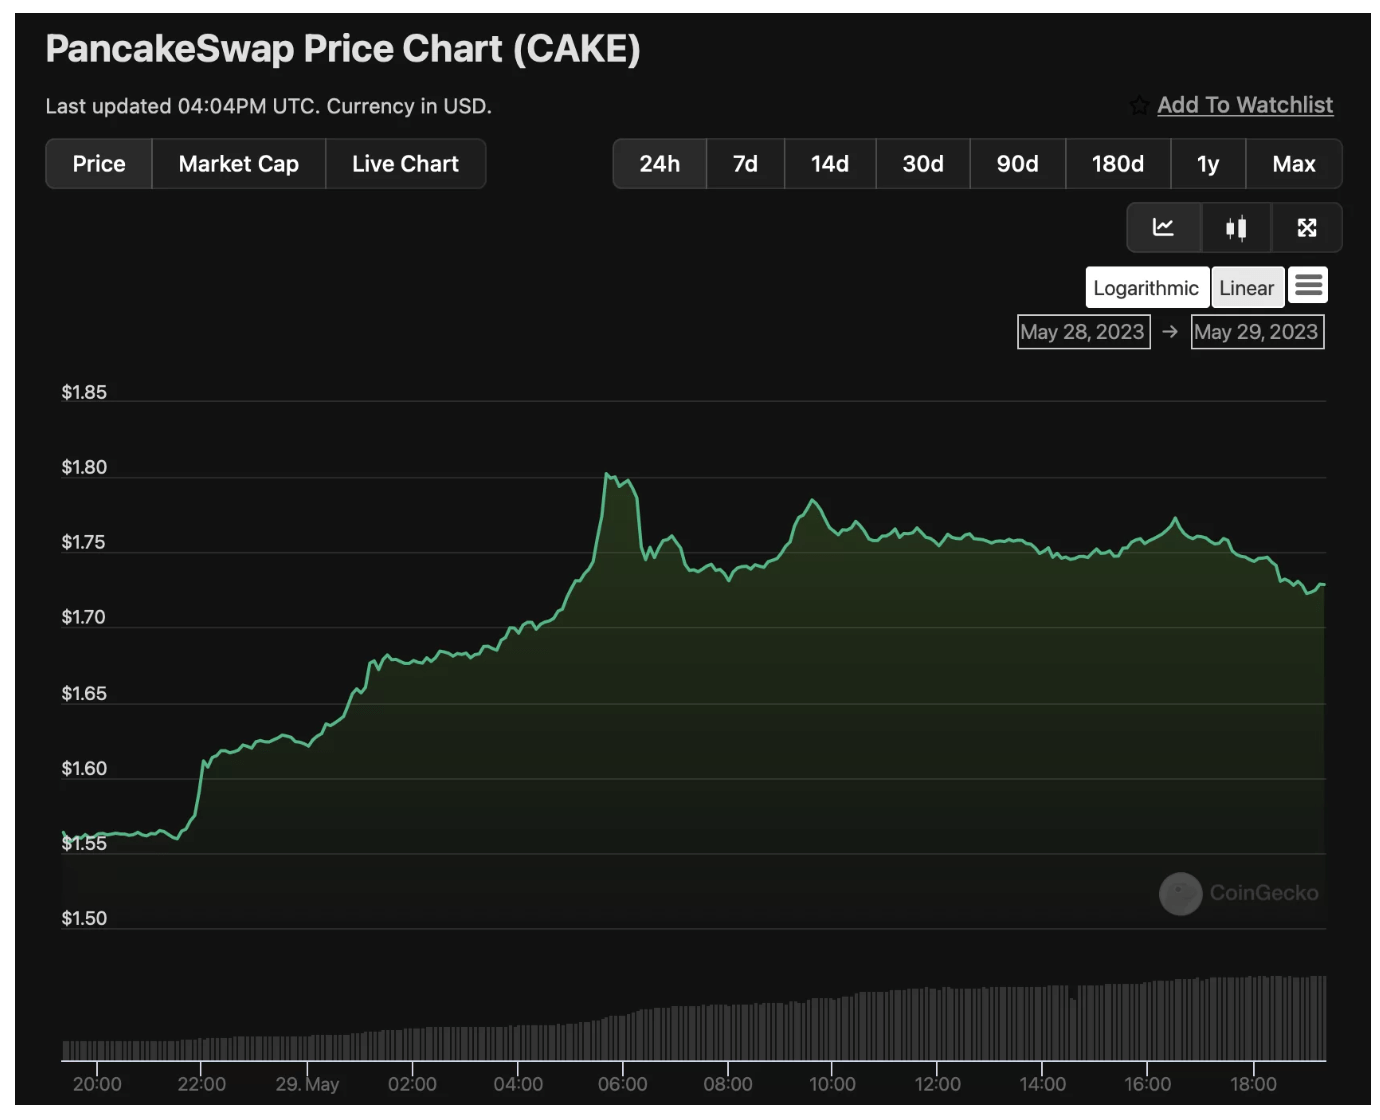Edit start date May 28, 2023
Image resolution: width=1380 pixels, height=1120 pixels.
coord(1083,332)
